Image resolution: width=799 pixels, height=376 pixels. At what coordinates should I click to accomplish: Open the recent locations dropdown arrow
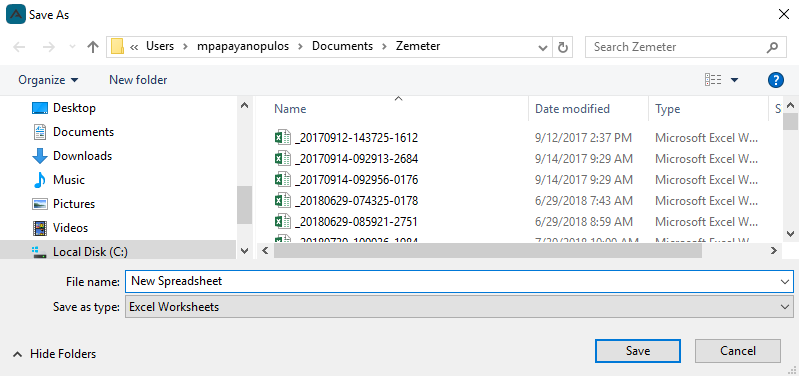[x=72, y=47]
